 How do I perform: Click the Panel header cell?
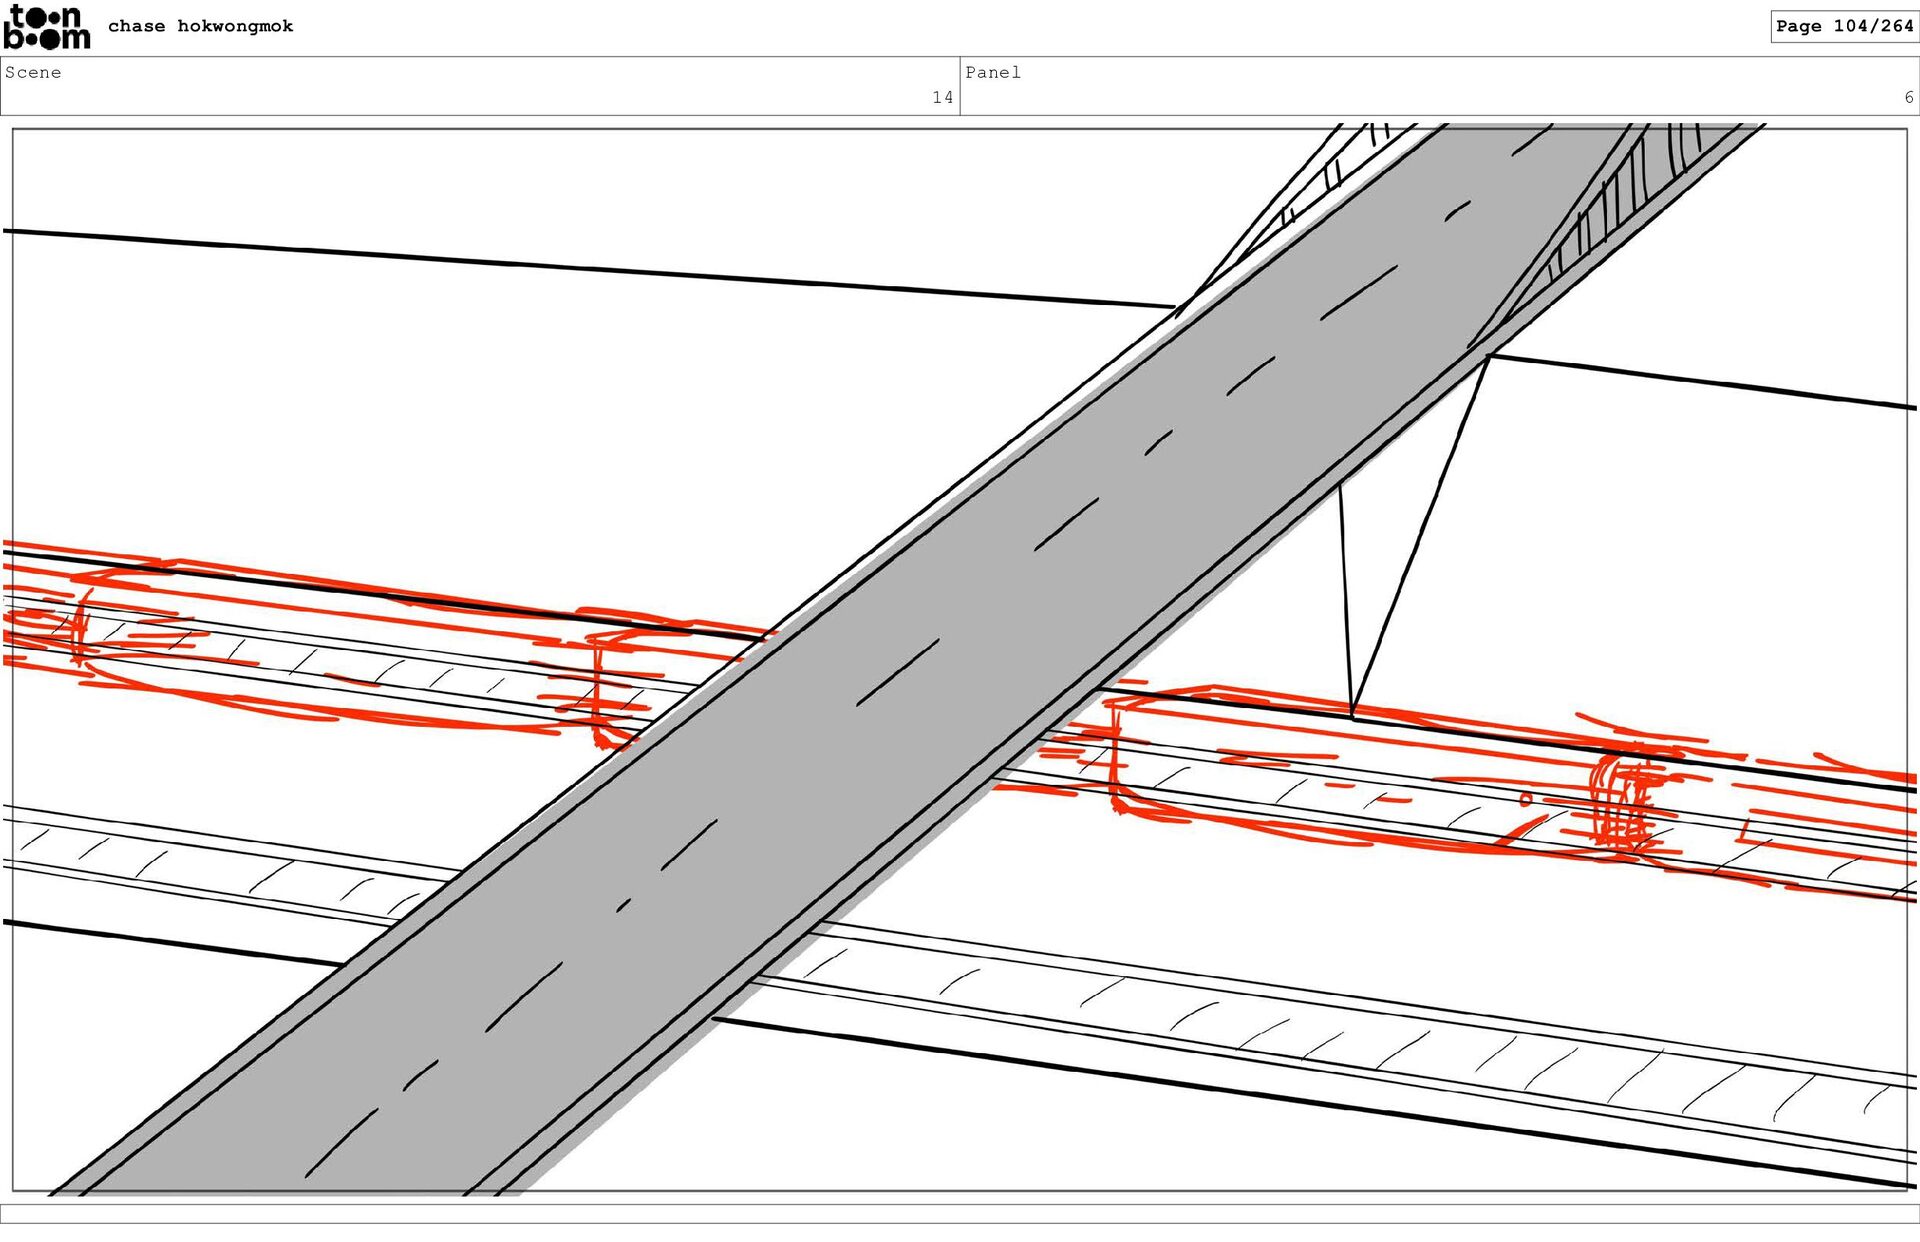click(1438, 86)
